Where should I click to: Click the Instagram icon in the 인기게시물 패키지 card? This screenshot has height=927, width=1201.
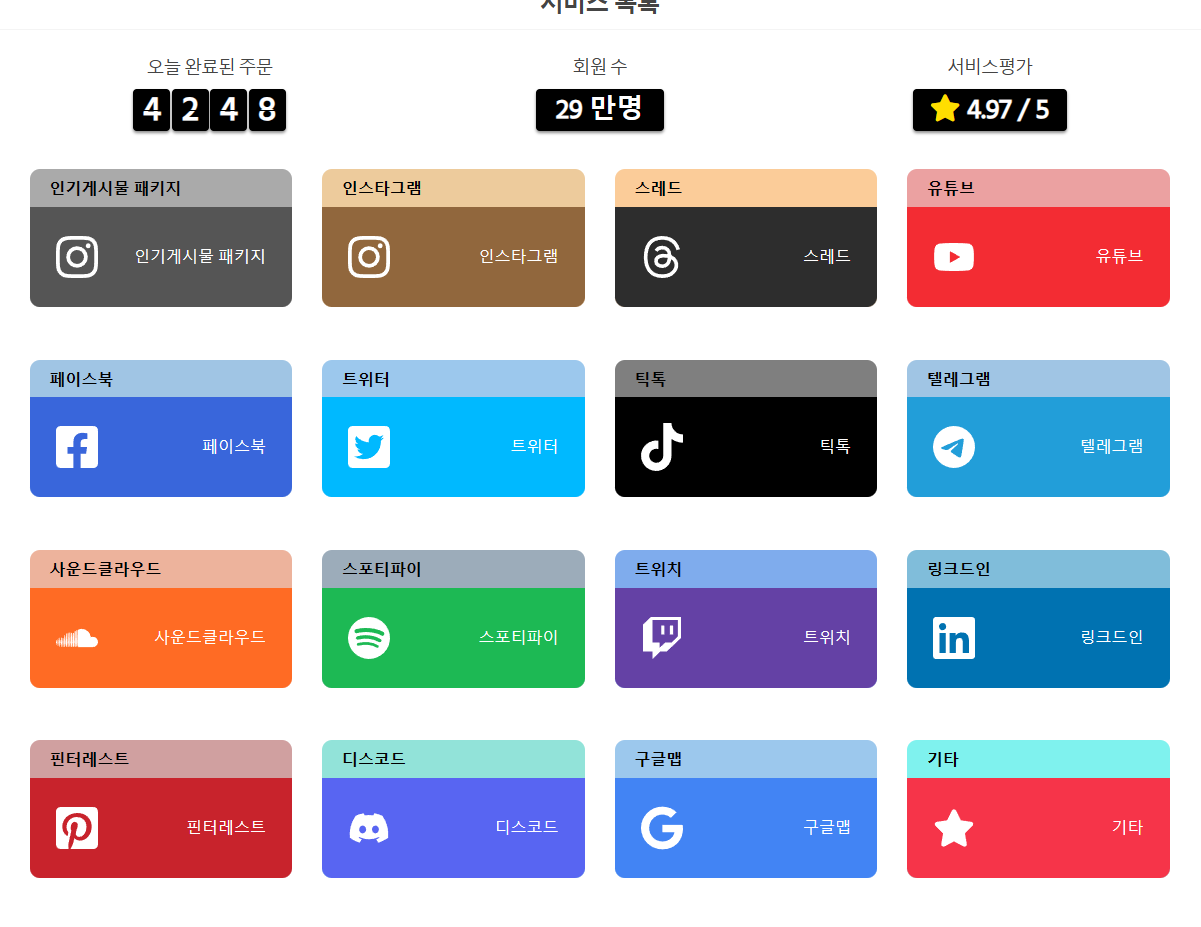click(x=77, y=257)
